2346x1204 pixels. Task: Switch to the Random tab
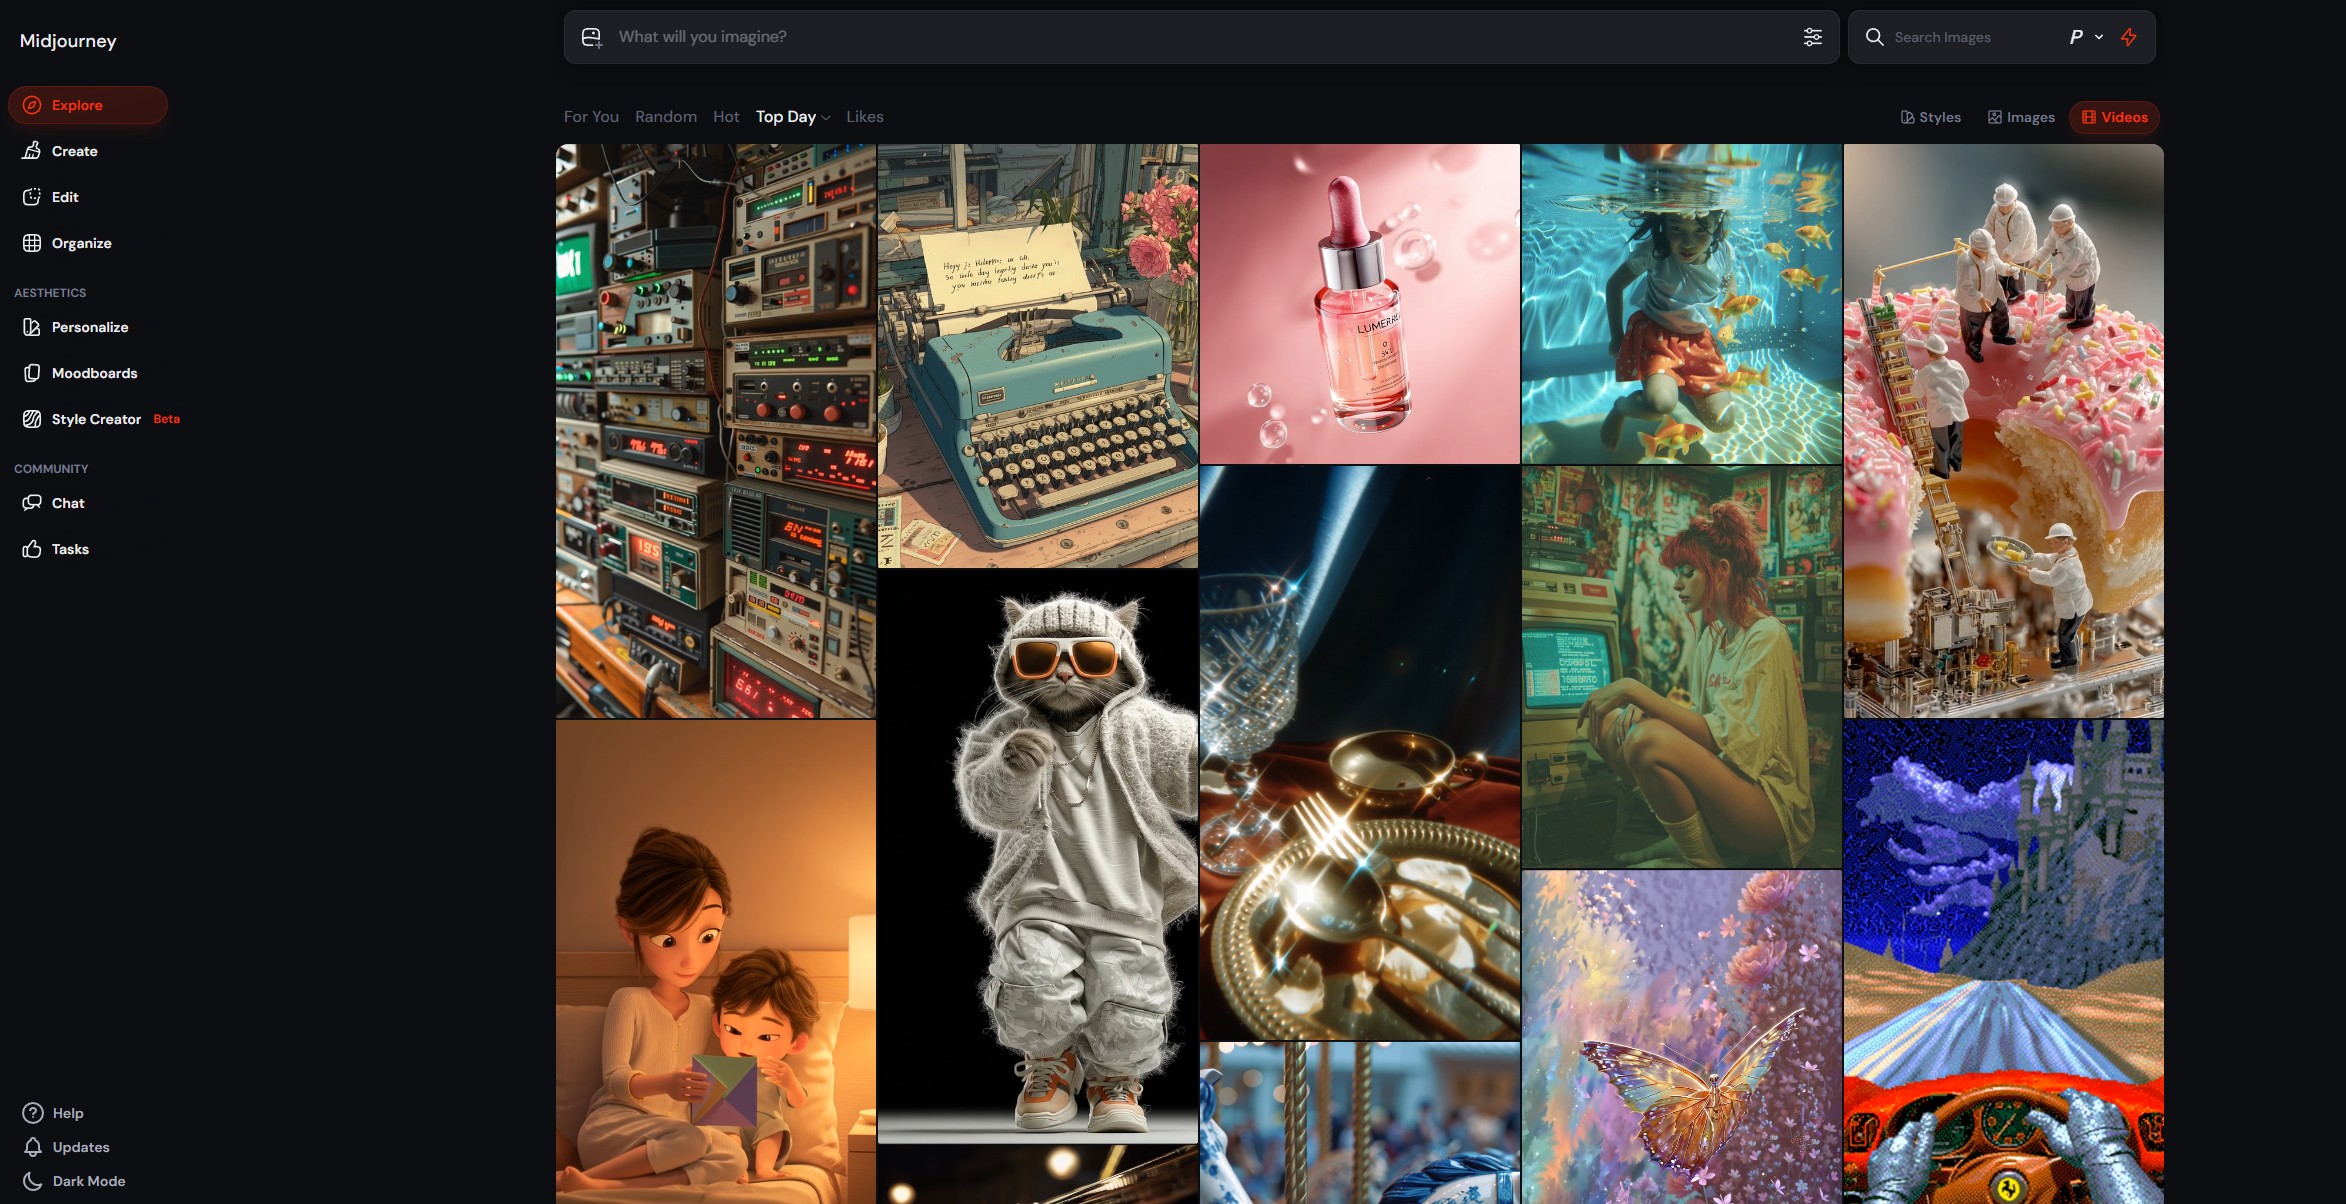(x=665, y=117)
